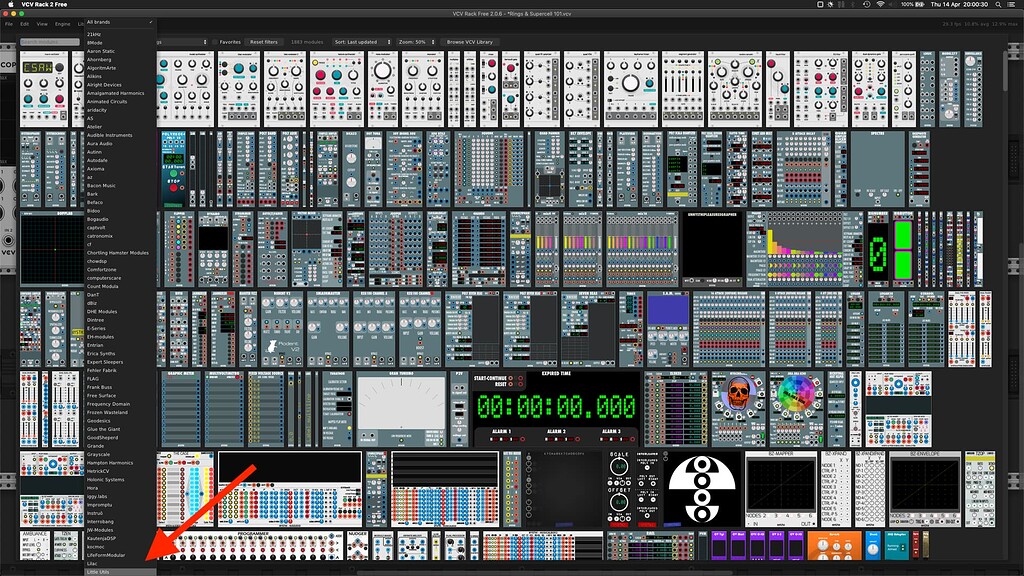Screen dimensions: 1024x576
Task: Select the rainbow color wheel module
Action: [797, 395]
